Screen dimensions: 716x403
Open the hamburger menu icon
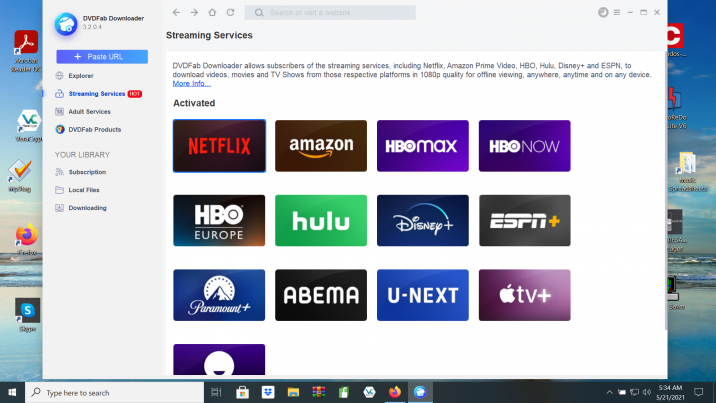(617, 12)
